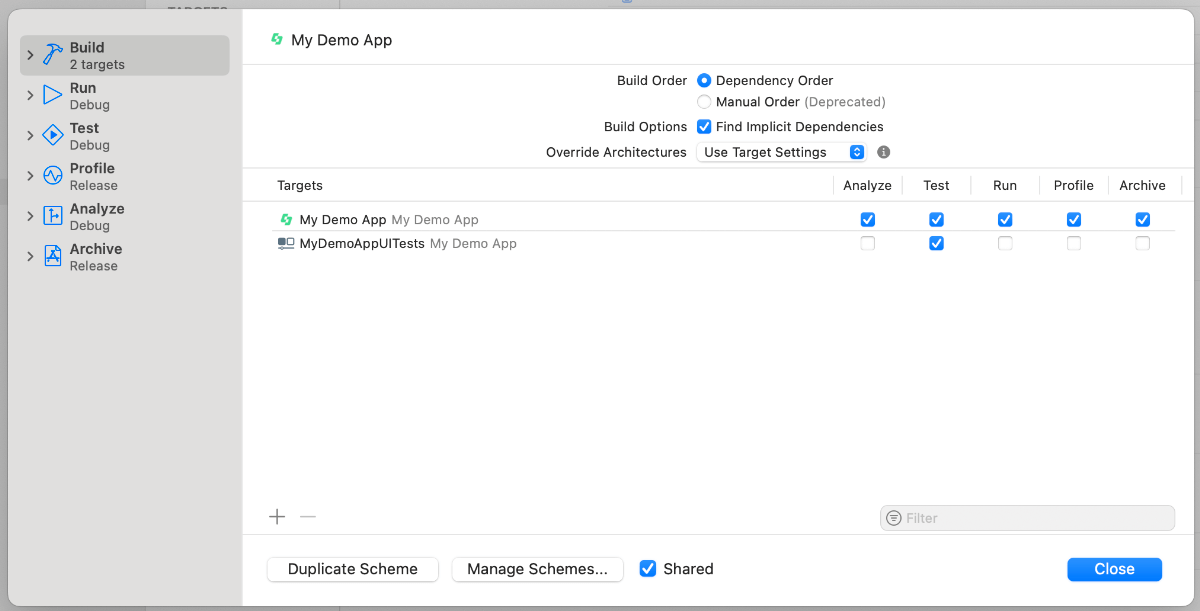Open Manage Schemes dialog
Viewport: 1200px width, 611px height.
tap(537, 568)
